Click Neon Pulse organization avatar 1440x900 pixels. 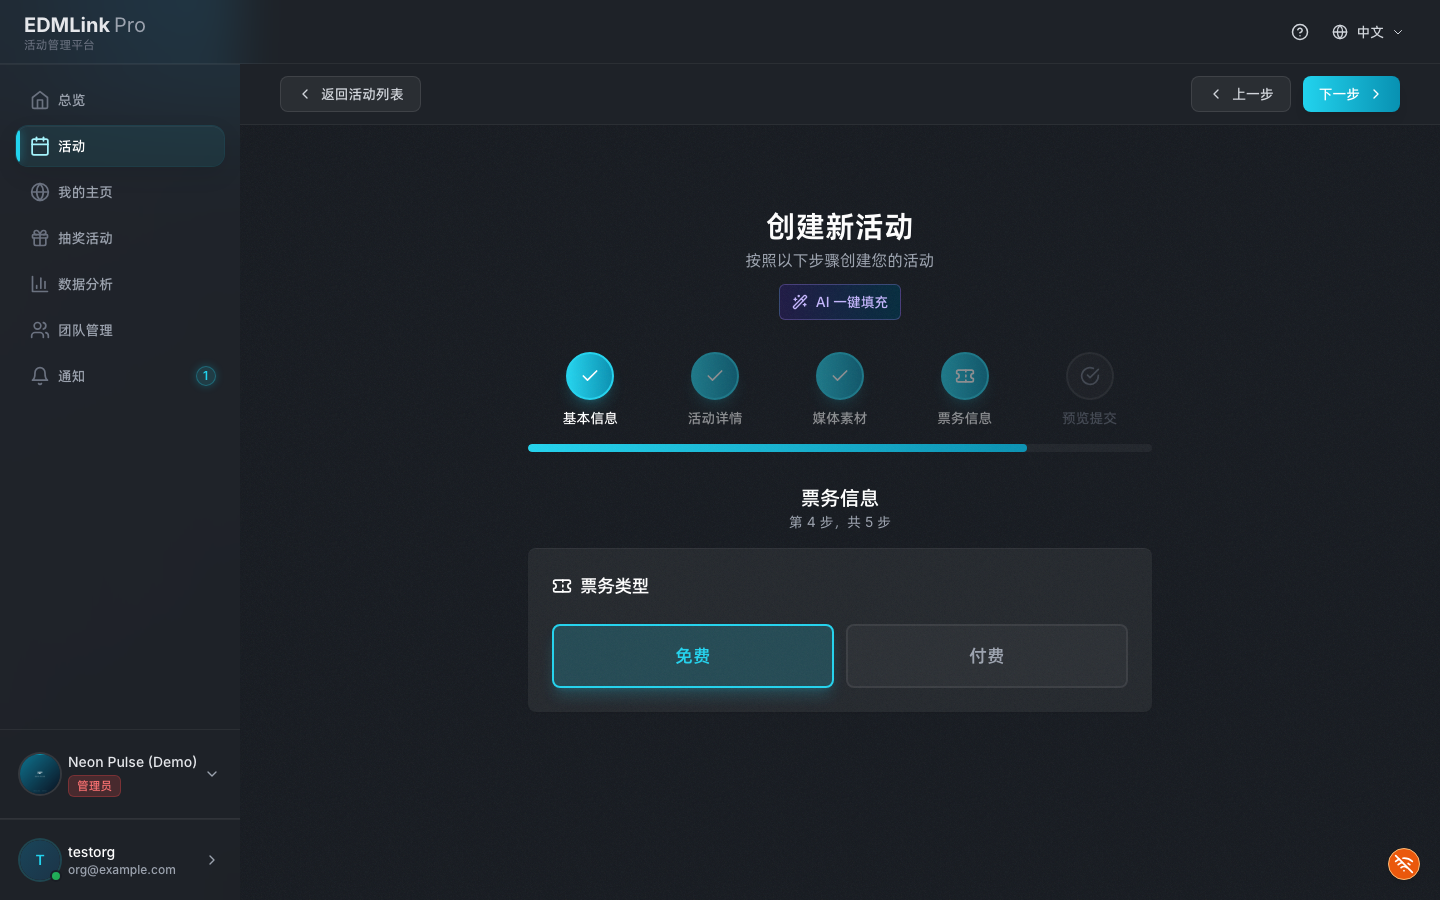[40, 774]
